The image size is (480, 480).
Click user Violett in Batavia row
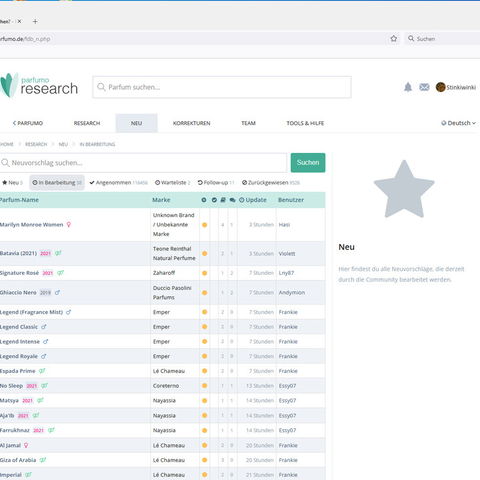(x=287, y=254)
